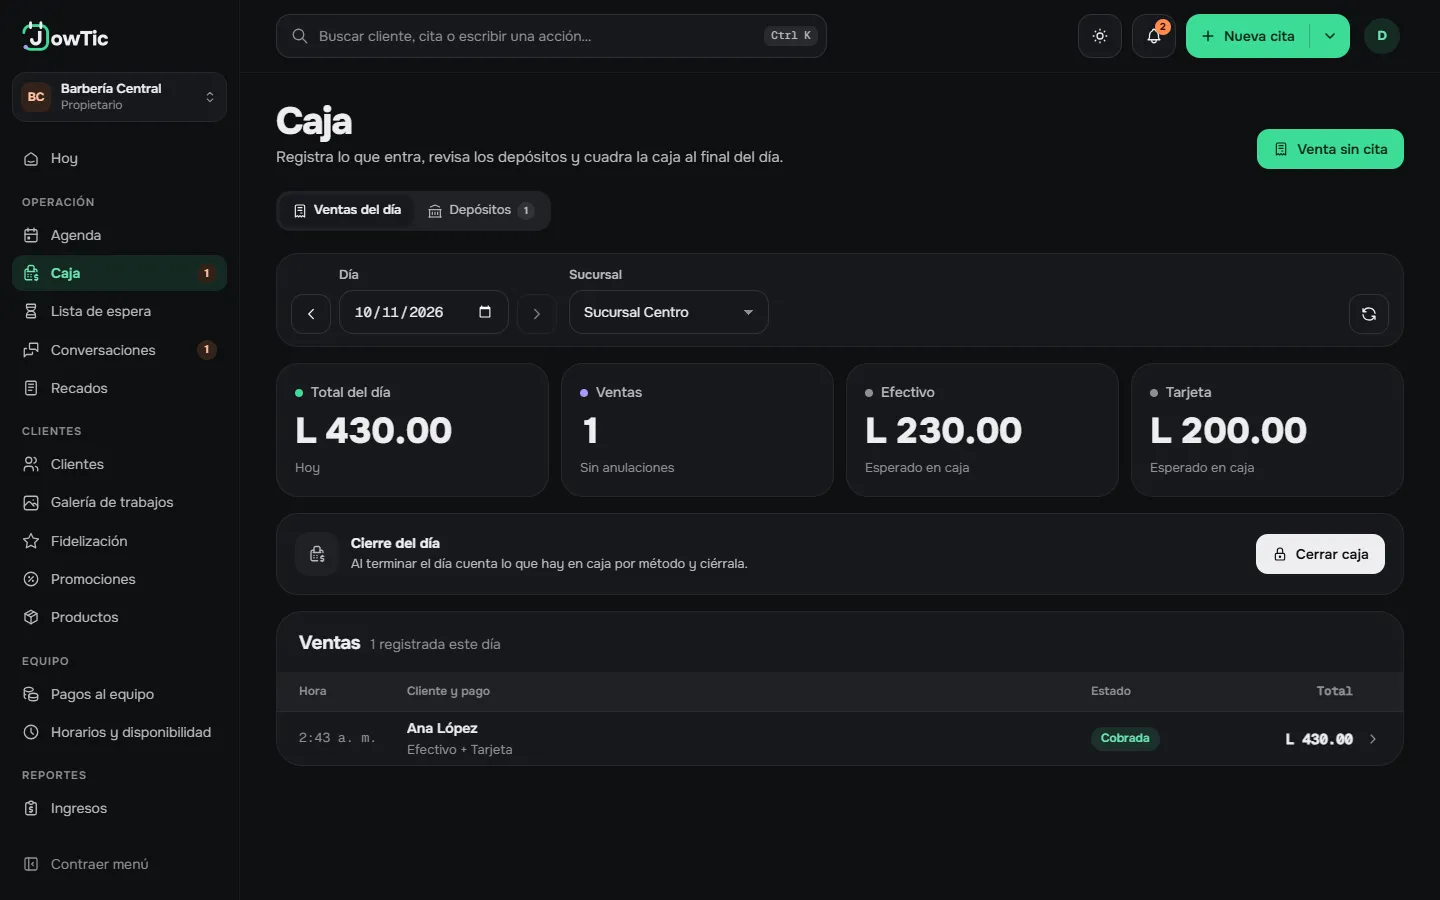Click the Nueva cita button

[1248, 36]
